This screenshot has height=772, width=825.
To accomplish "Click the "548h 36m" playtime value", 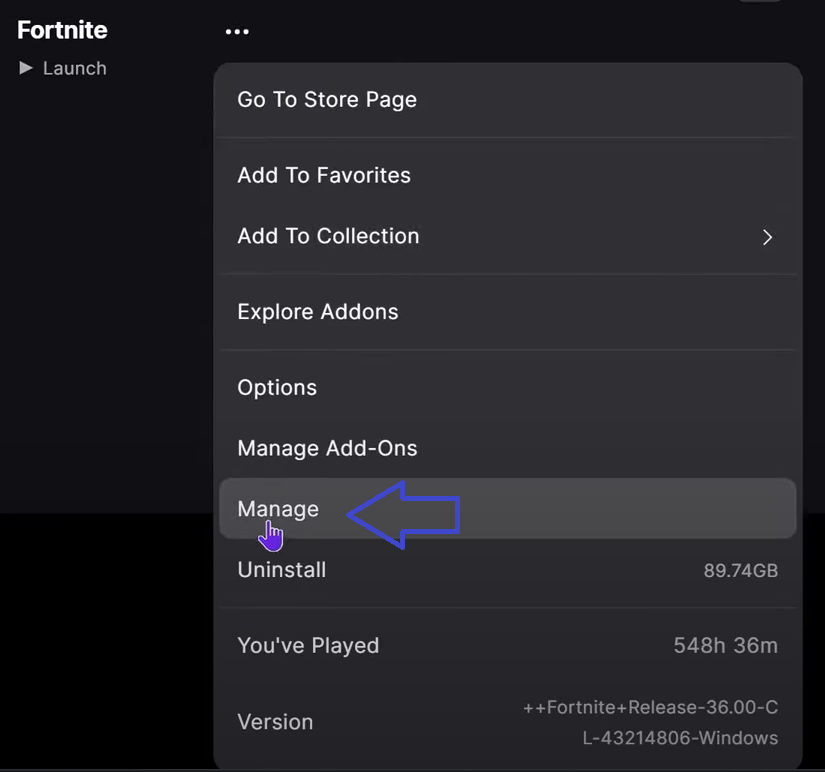I will point(725,645).
